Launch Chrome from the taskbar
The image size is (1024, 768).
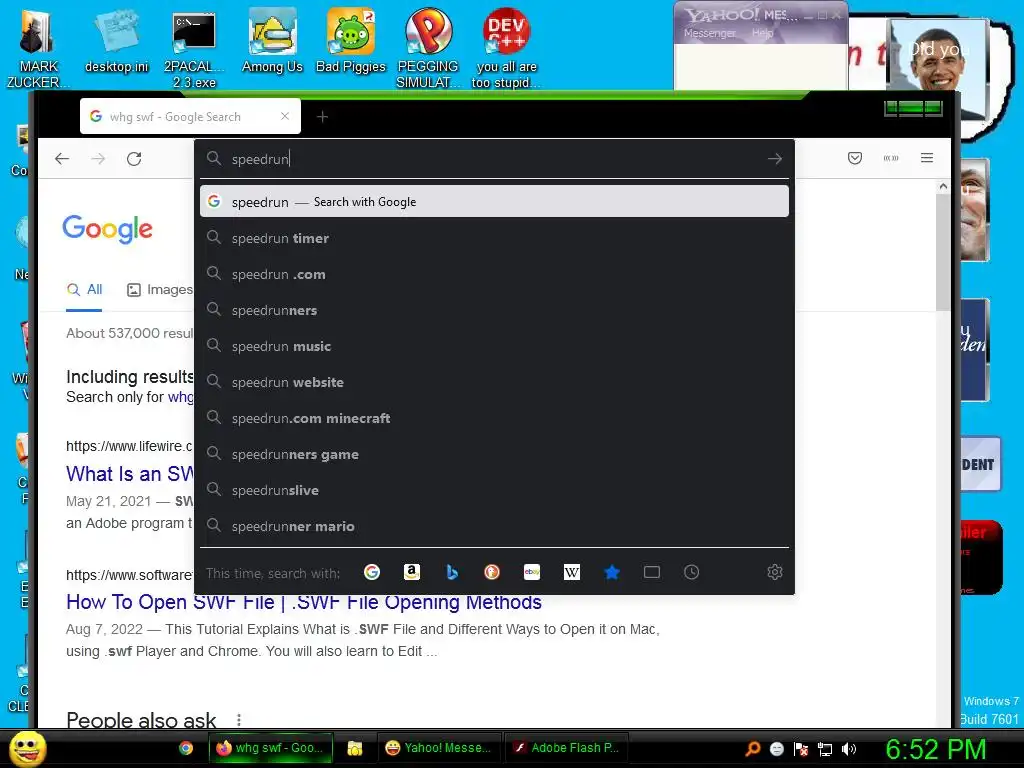tap(186, 748)
